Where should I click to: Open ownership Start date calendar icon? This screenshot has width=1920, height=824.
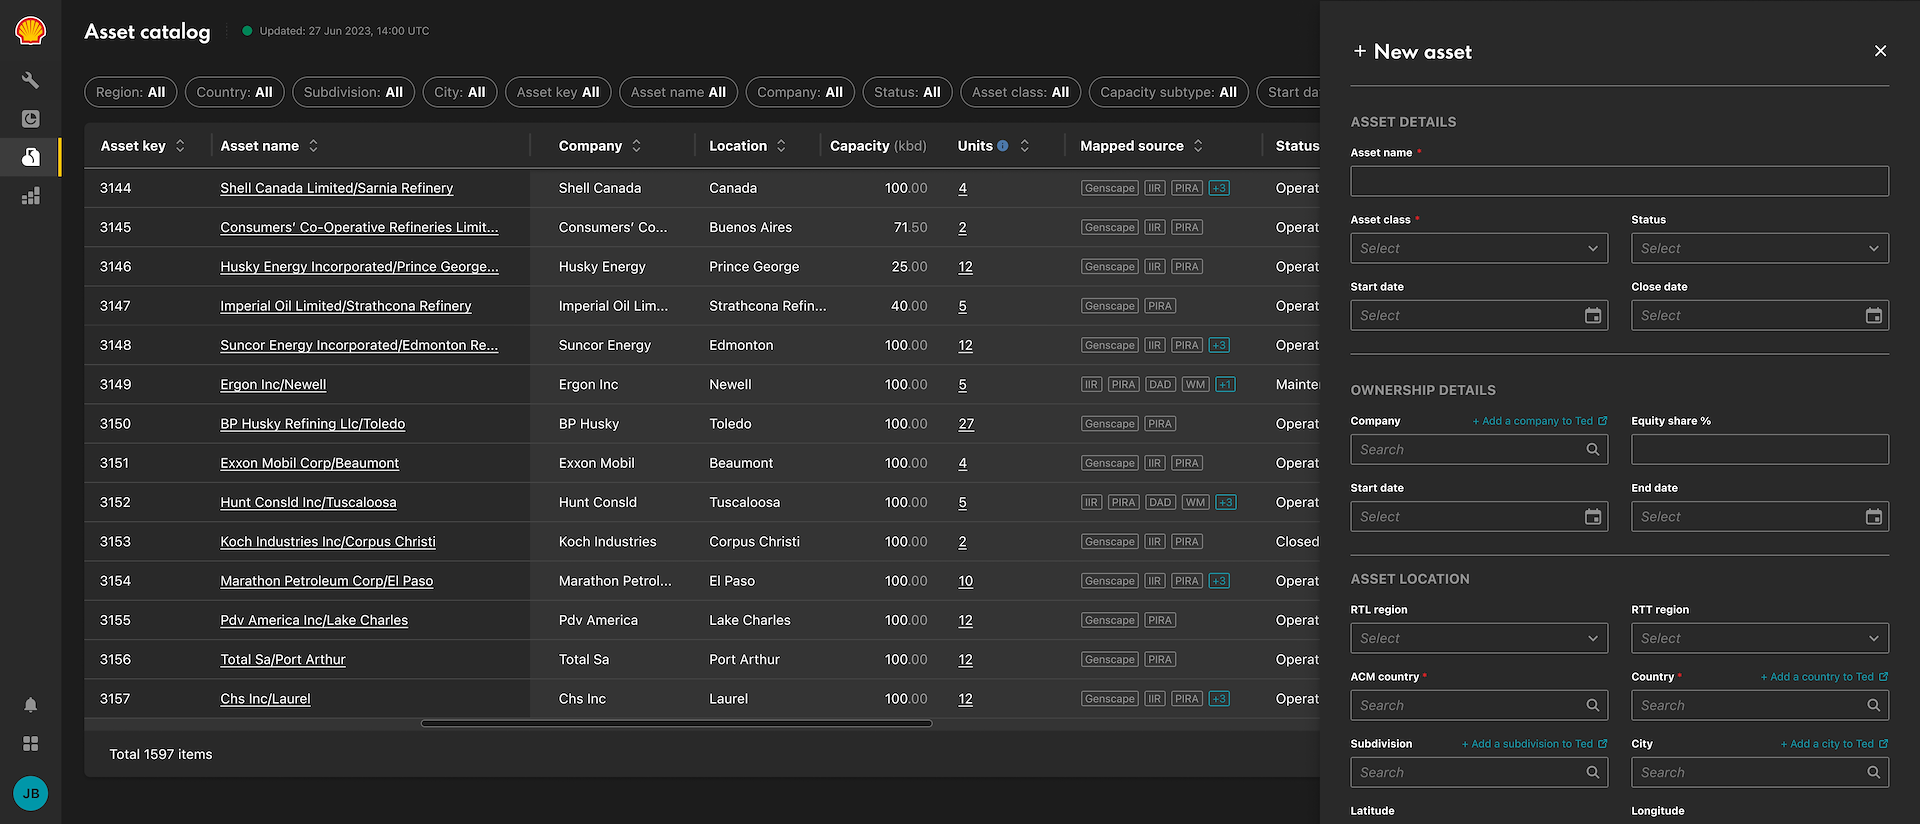click(1593, 517)
